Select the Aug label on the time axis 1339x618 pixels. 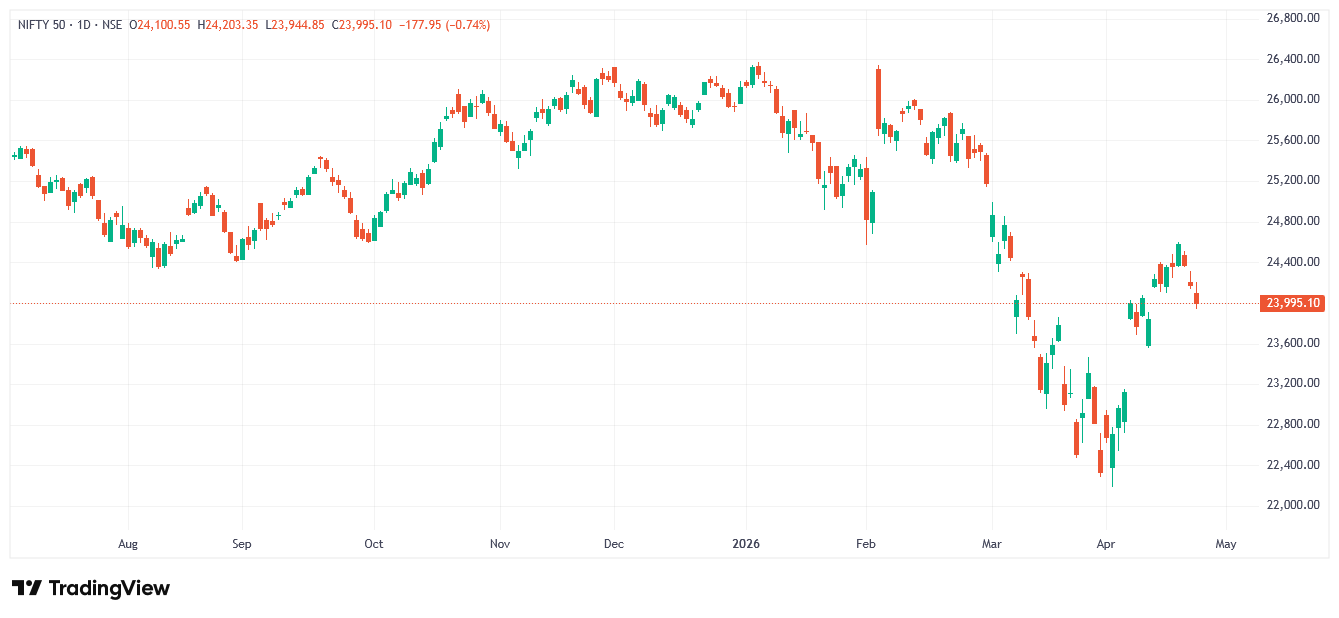coord(128,544)
